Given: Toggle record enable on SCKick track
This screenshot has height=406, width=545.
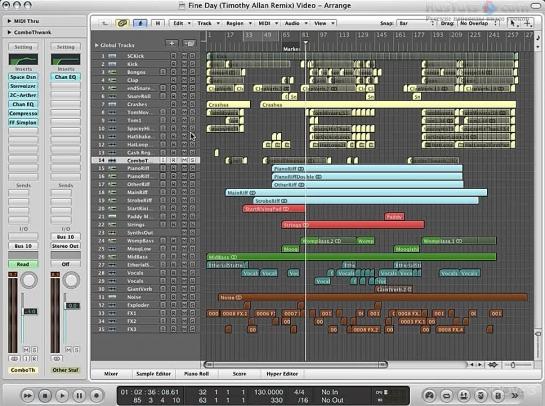Looking at the screenshot, I should pyautogui.click(x=173, y=56).
